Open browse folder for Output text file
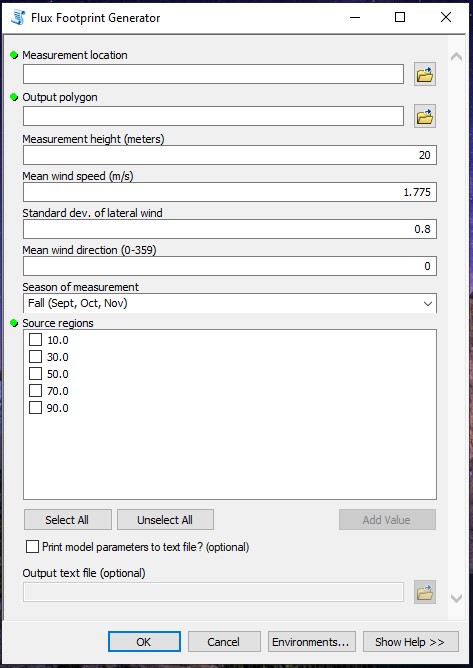The image size is (473, 668). point(425,592)
